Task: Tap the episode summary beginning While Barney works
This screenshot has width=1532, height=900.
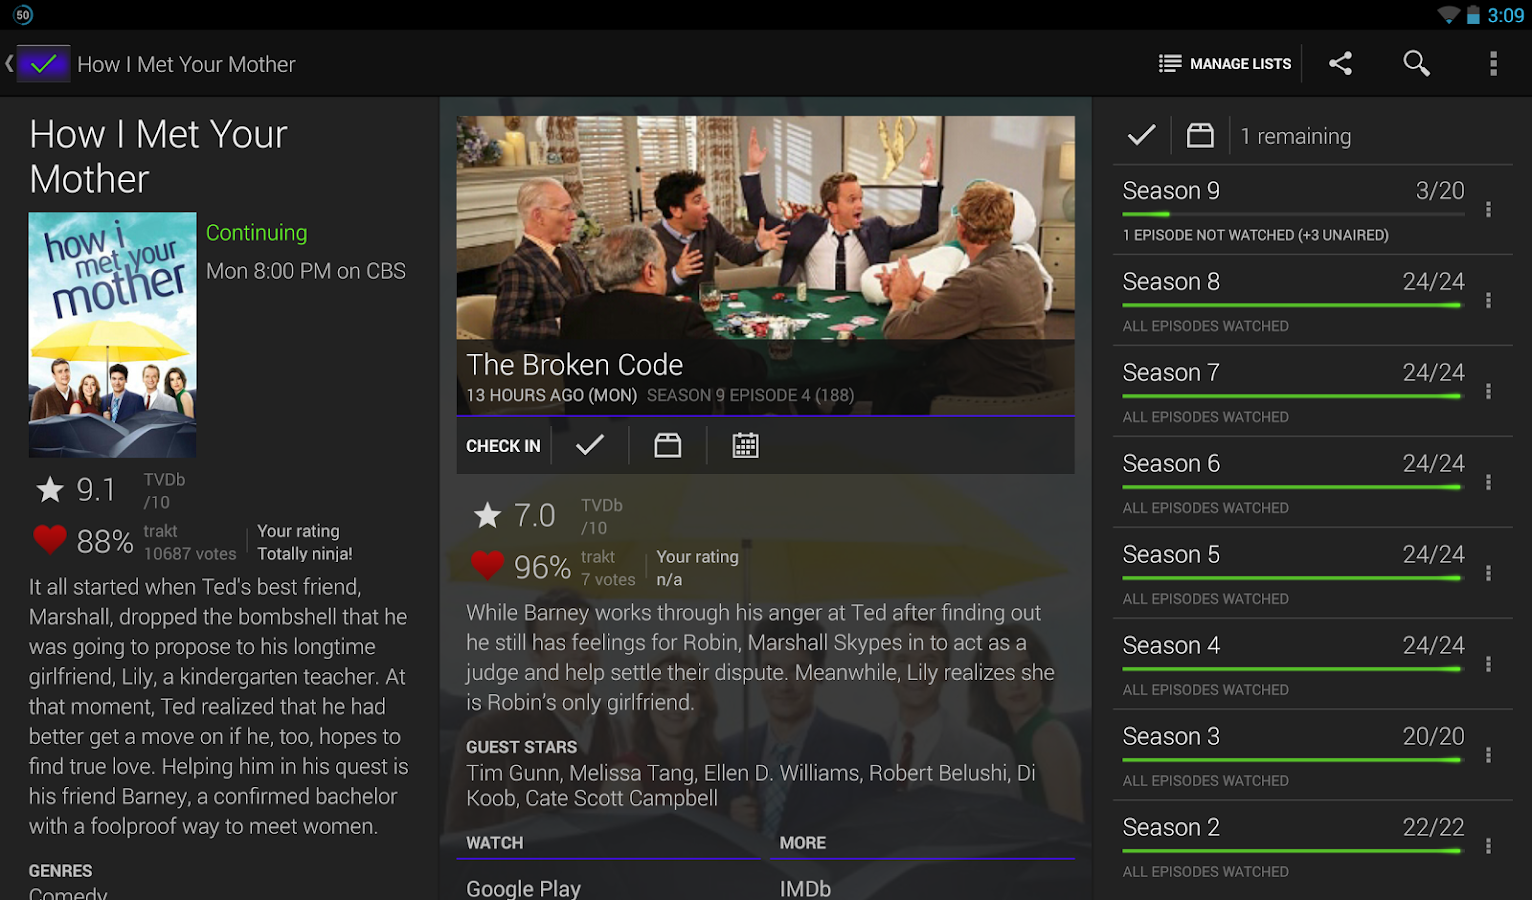Action: (760, 658)
